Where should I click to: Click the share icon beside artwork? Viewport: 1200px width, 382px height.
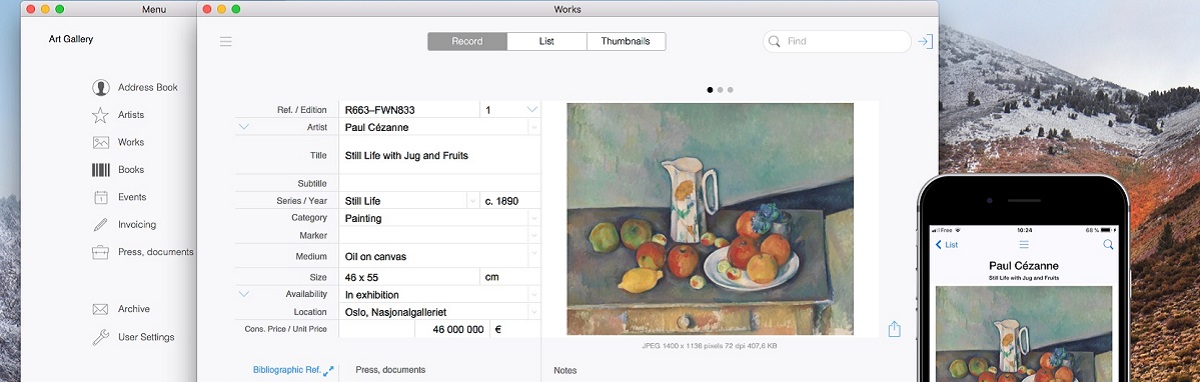894,329
